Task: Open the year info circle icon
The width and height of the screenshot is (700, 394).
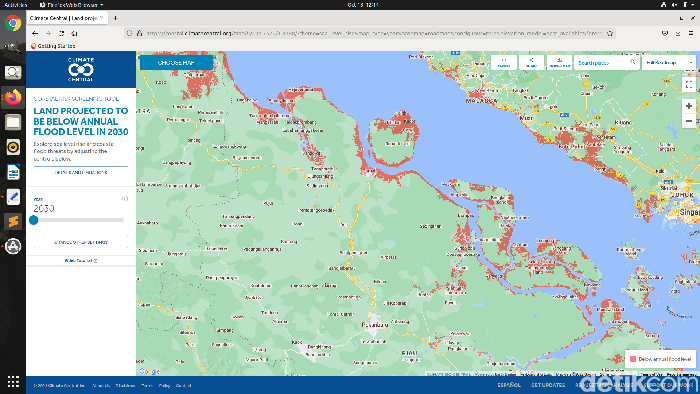Action: click(125, 199)
